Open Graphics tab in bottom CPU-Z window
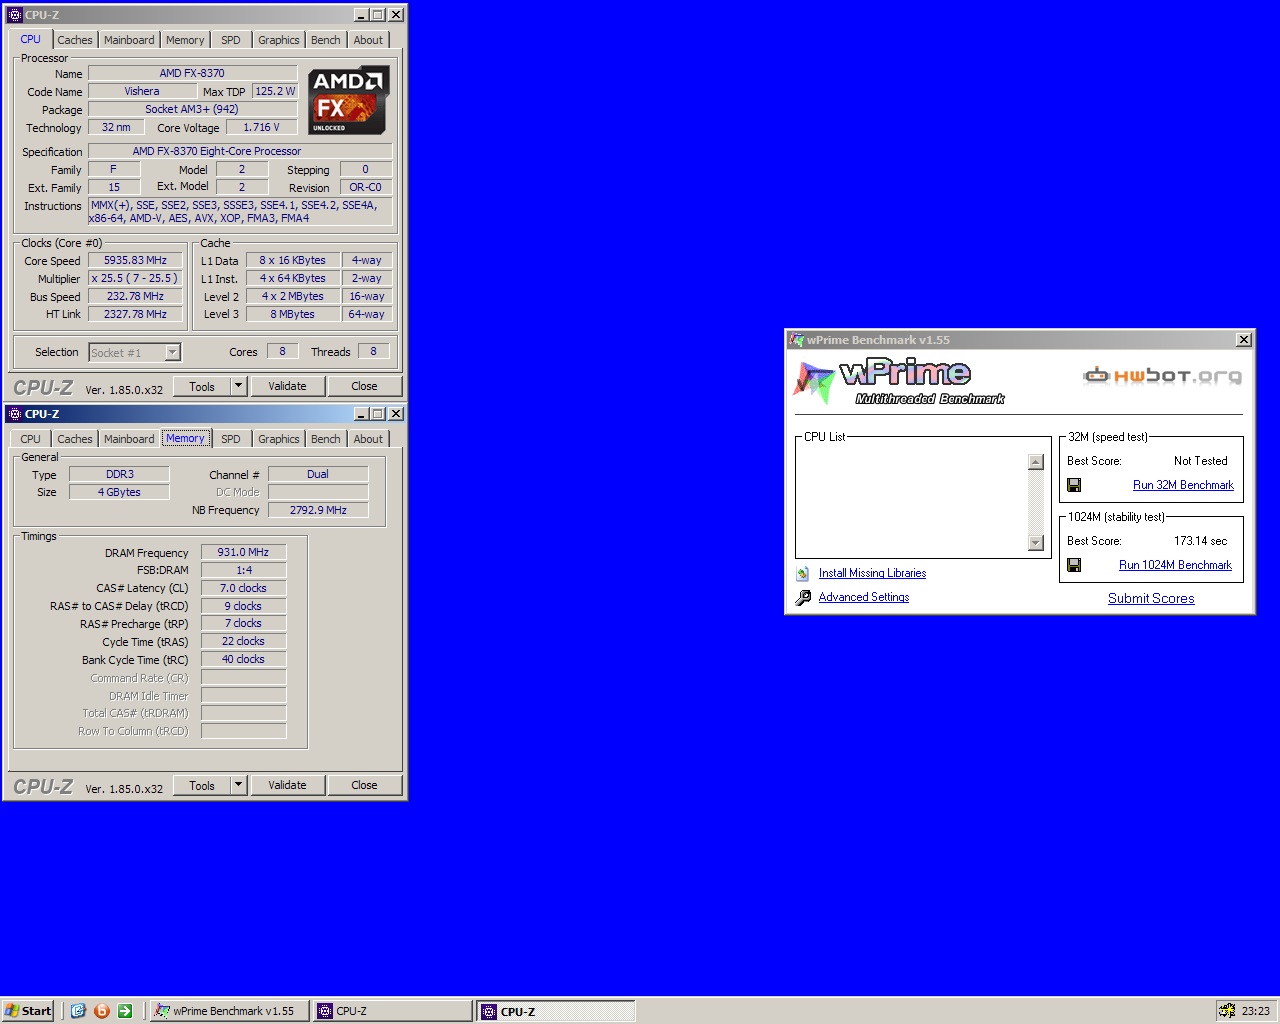 click(278, 439)
